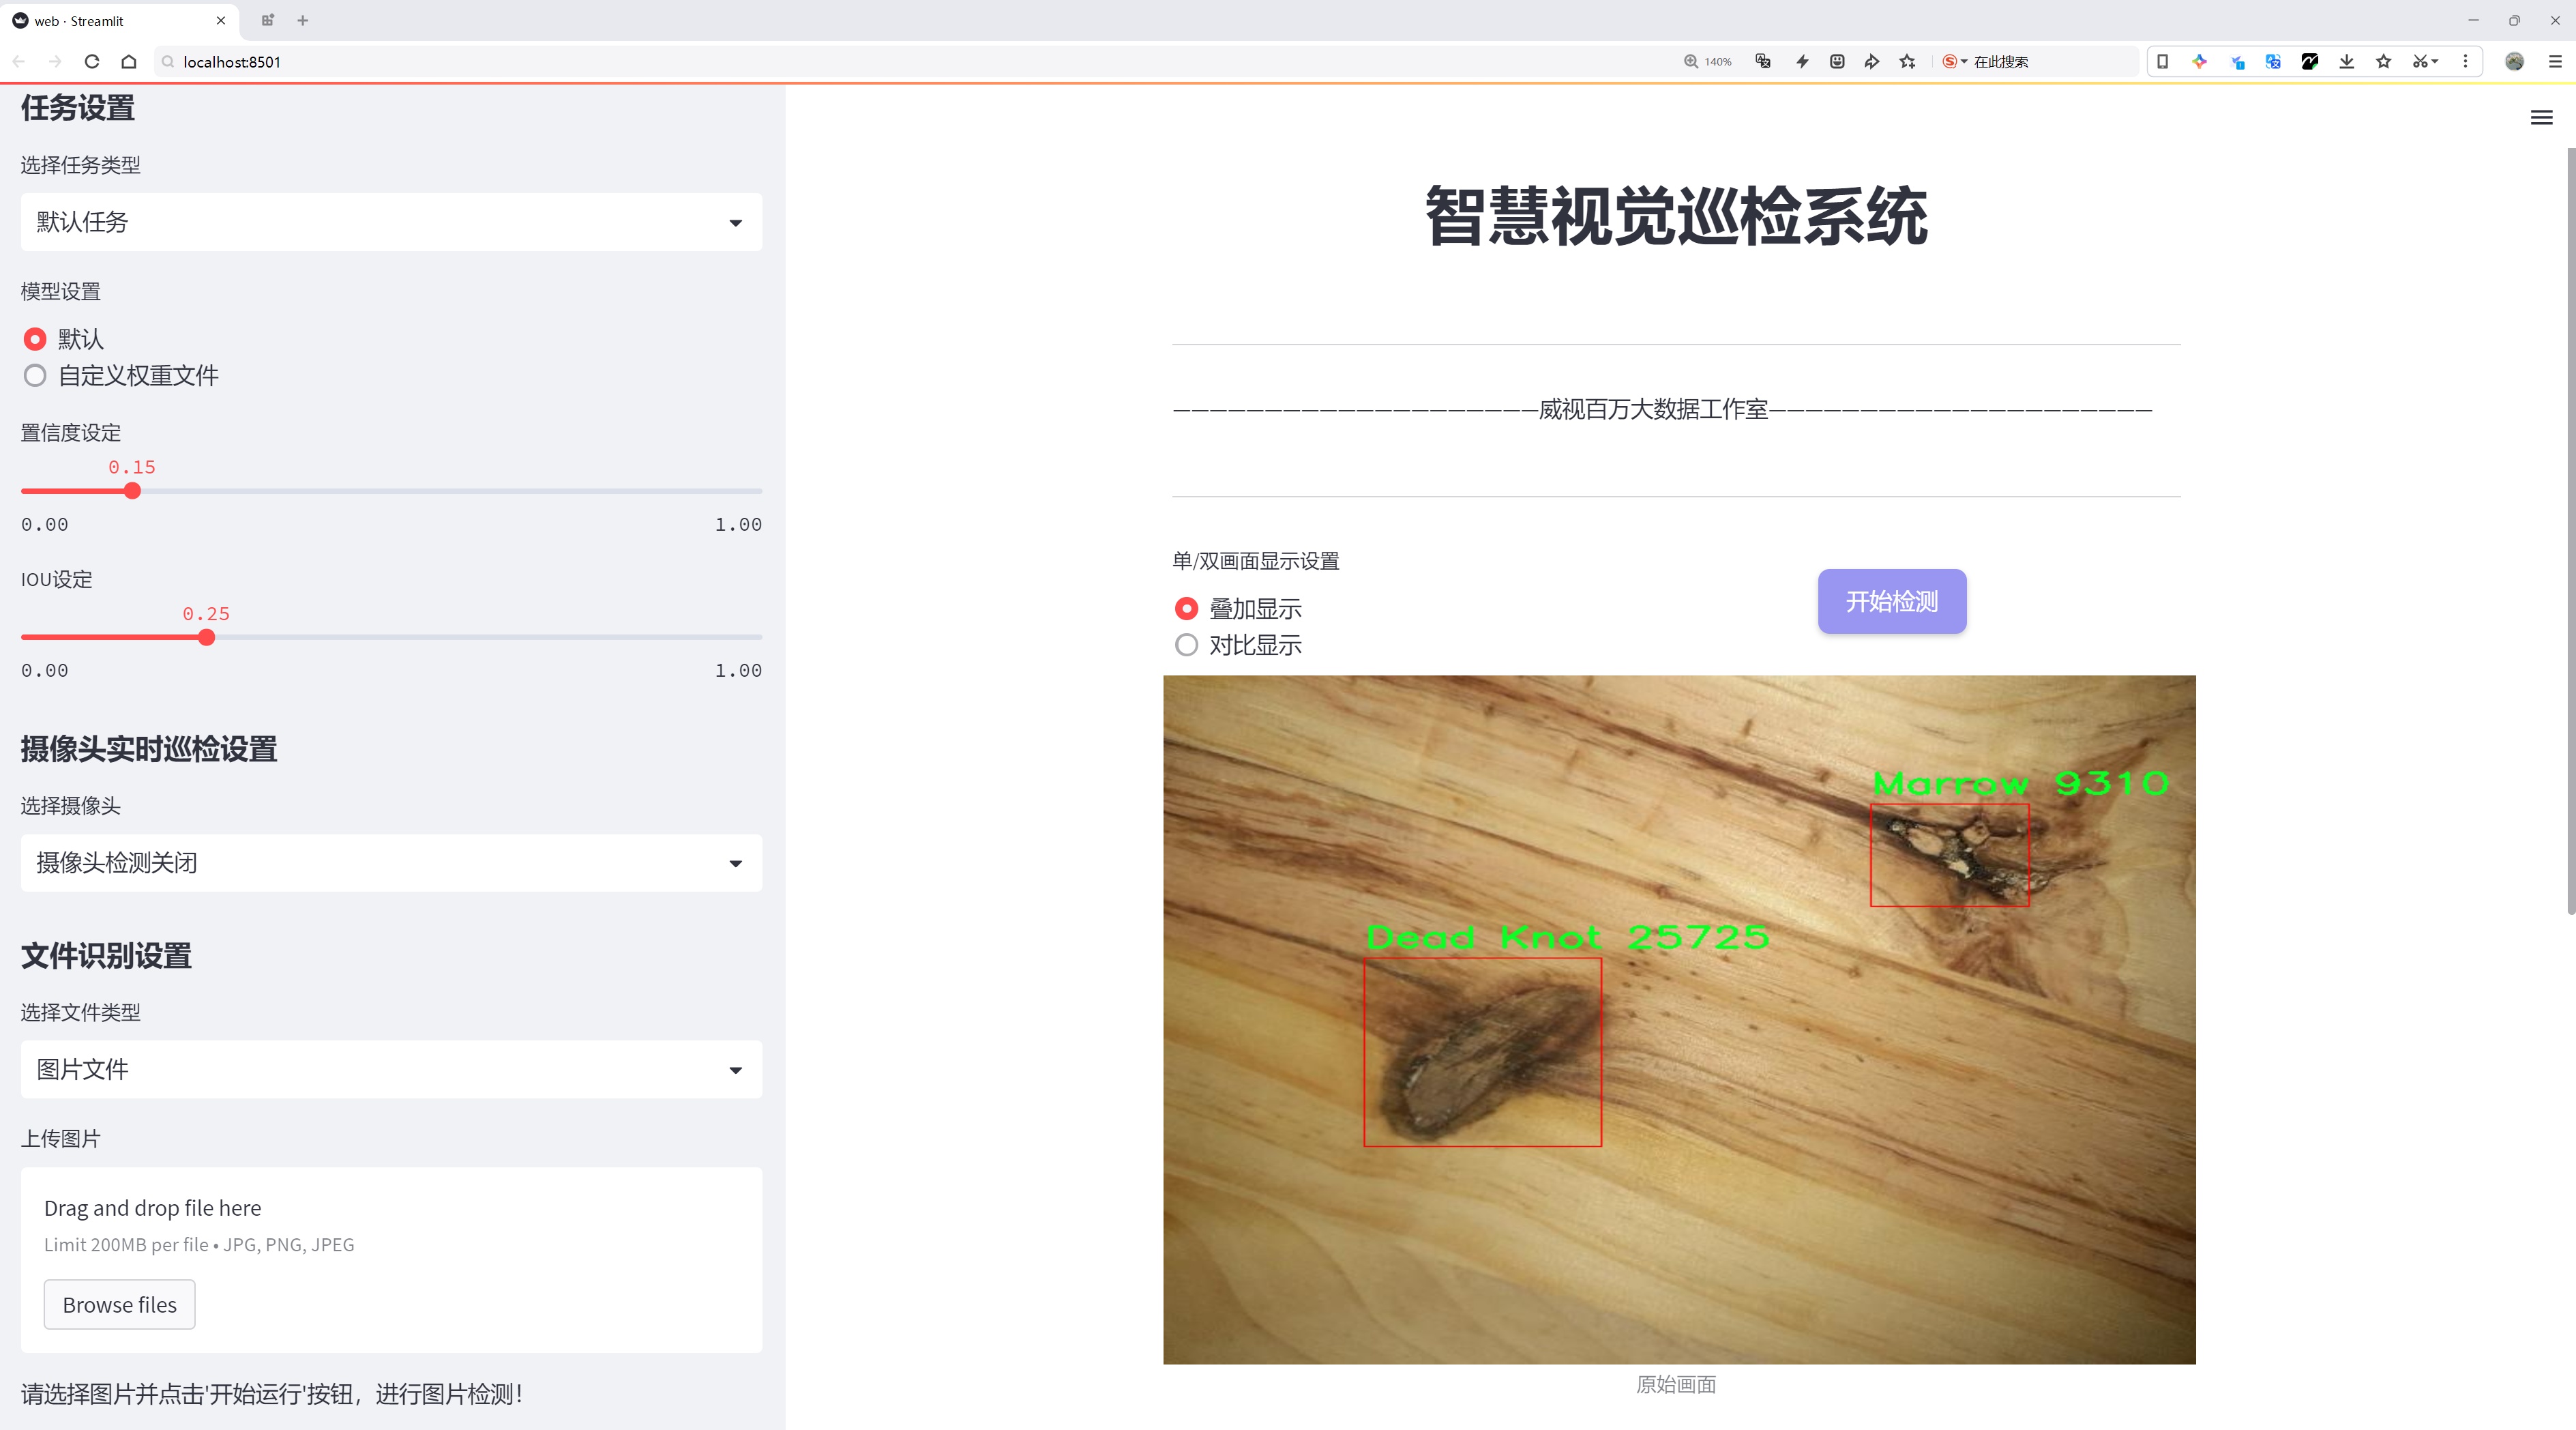The width and height of the screenshot is (2576, 1430).
Task: Click the 置信度设定 slider handle at 0.15
Action: (132, 491)
